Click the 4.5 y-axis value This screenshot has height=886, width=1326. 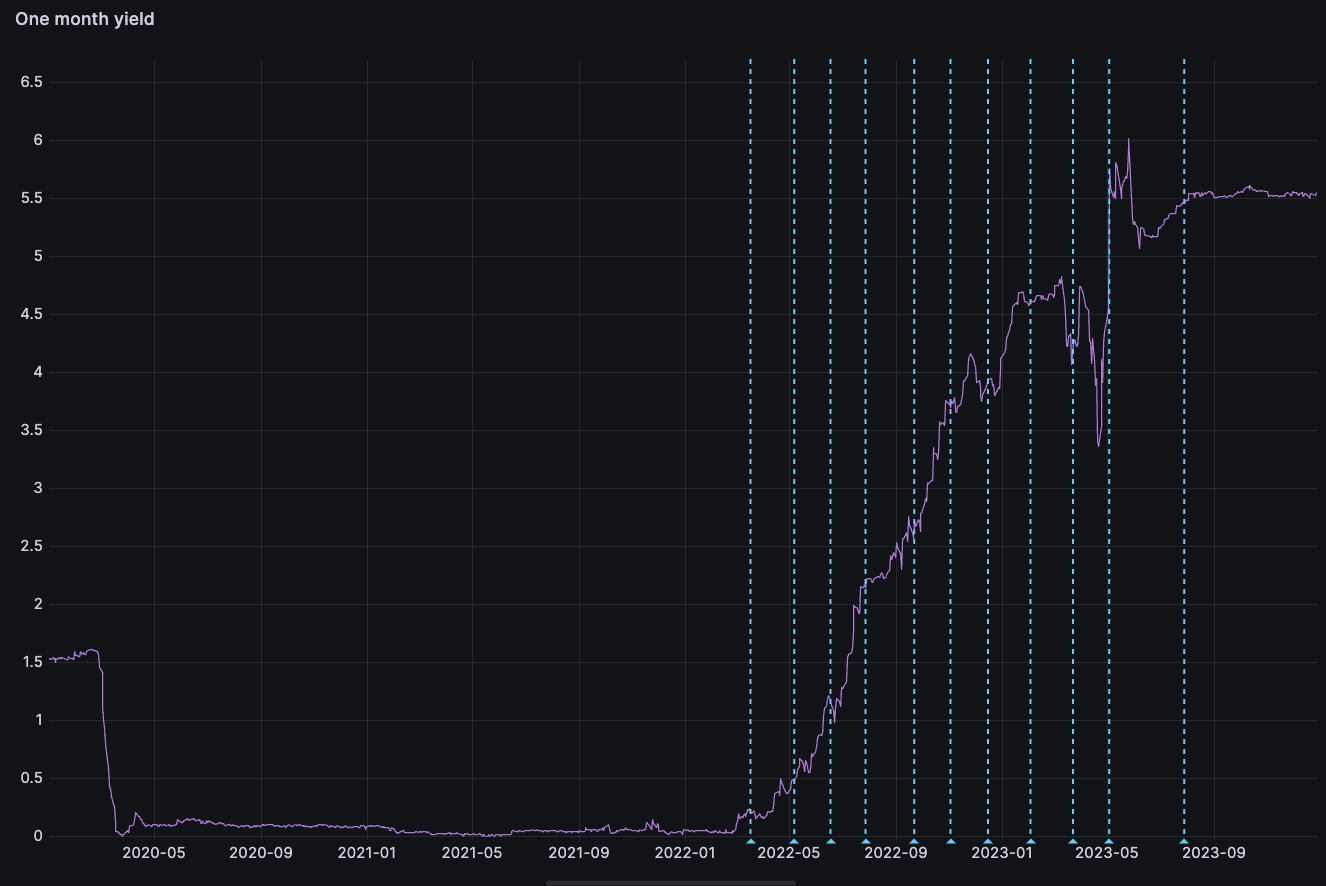31,314
